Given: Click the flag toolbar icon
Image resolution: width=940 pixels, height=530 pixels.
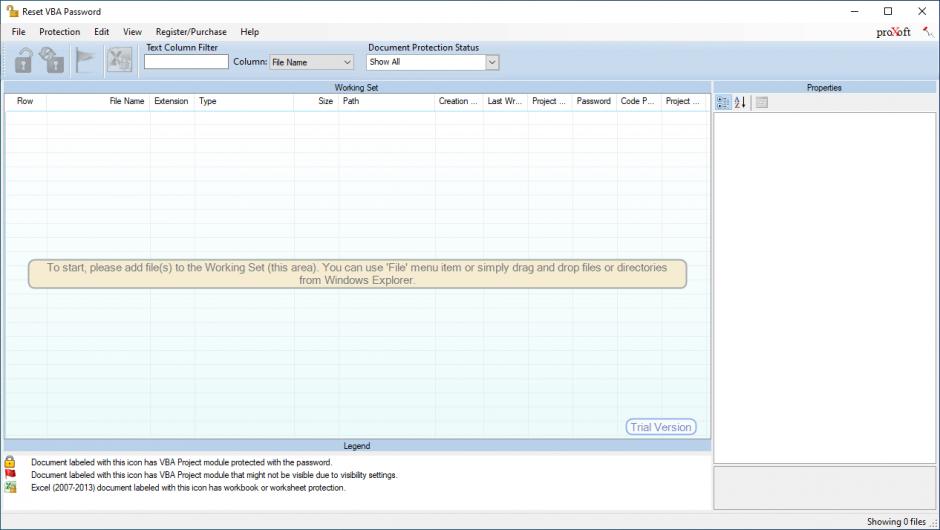Looking at the screenshot, I should 86,61.
